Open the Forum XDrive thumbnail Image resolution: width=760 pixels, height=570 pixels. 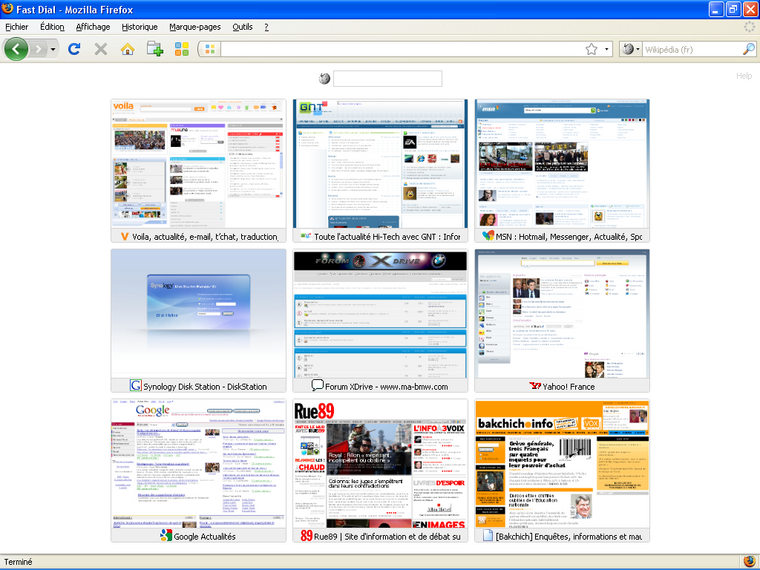tap(380, 314)
